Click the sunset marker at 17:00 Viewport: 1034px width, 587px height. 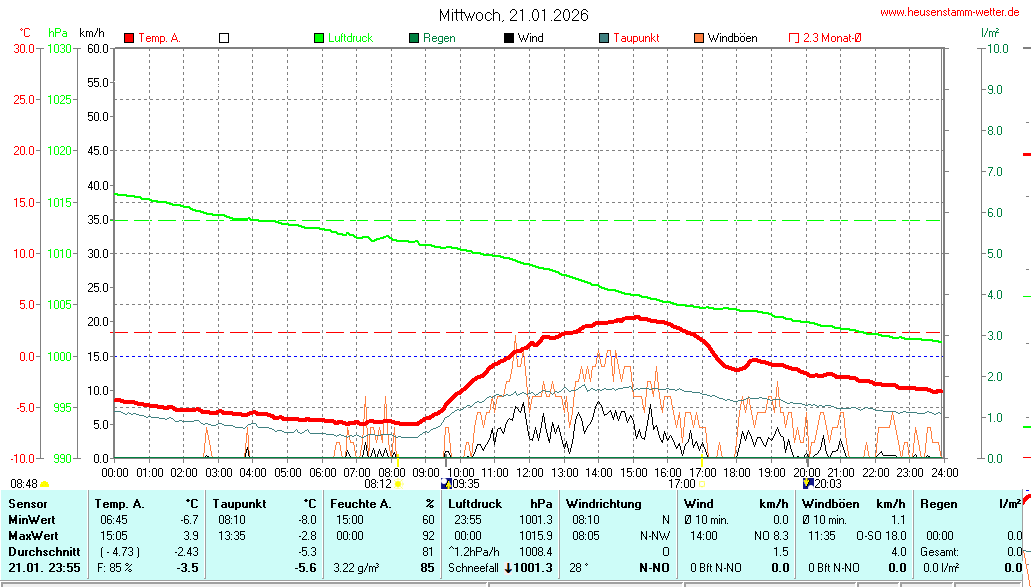pyautogui.click(x=703, y=484)
